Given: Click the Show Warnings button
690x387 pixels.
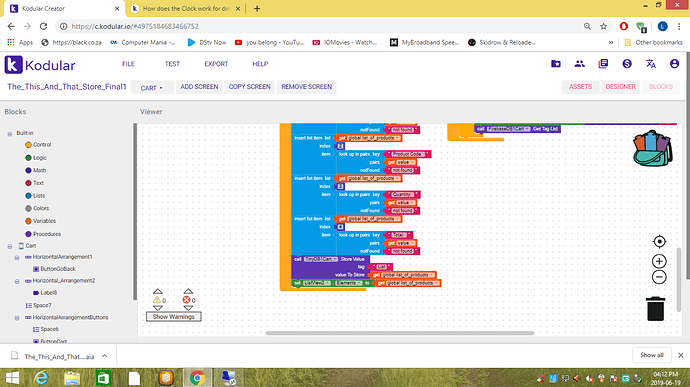Looking at the screenshot, I should coord(173,317).
